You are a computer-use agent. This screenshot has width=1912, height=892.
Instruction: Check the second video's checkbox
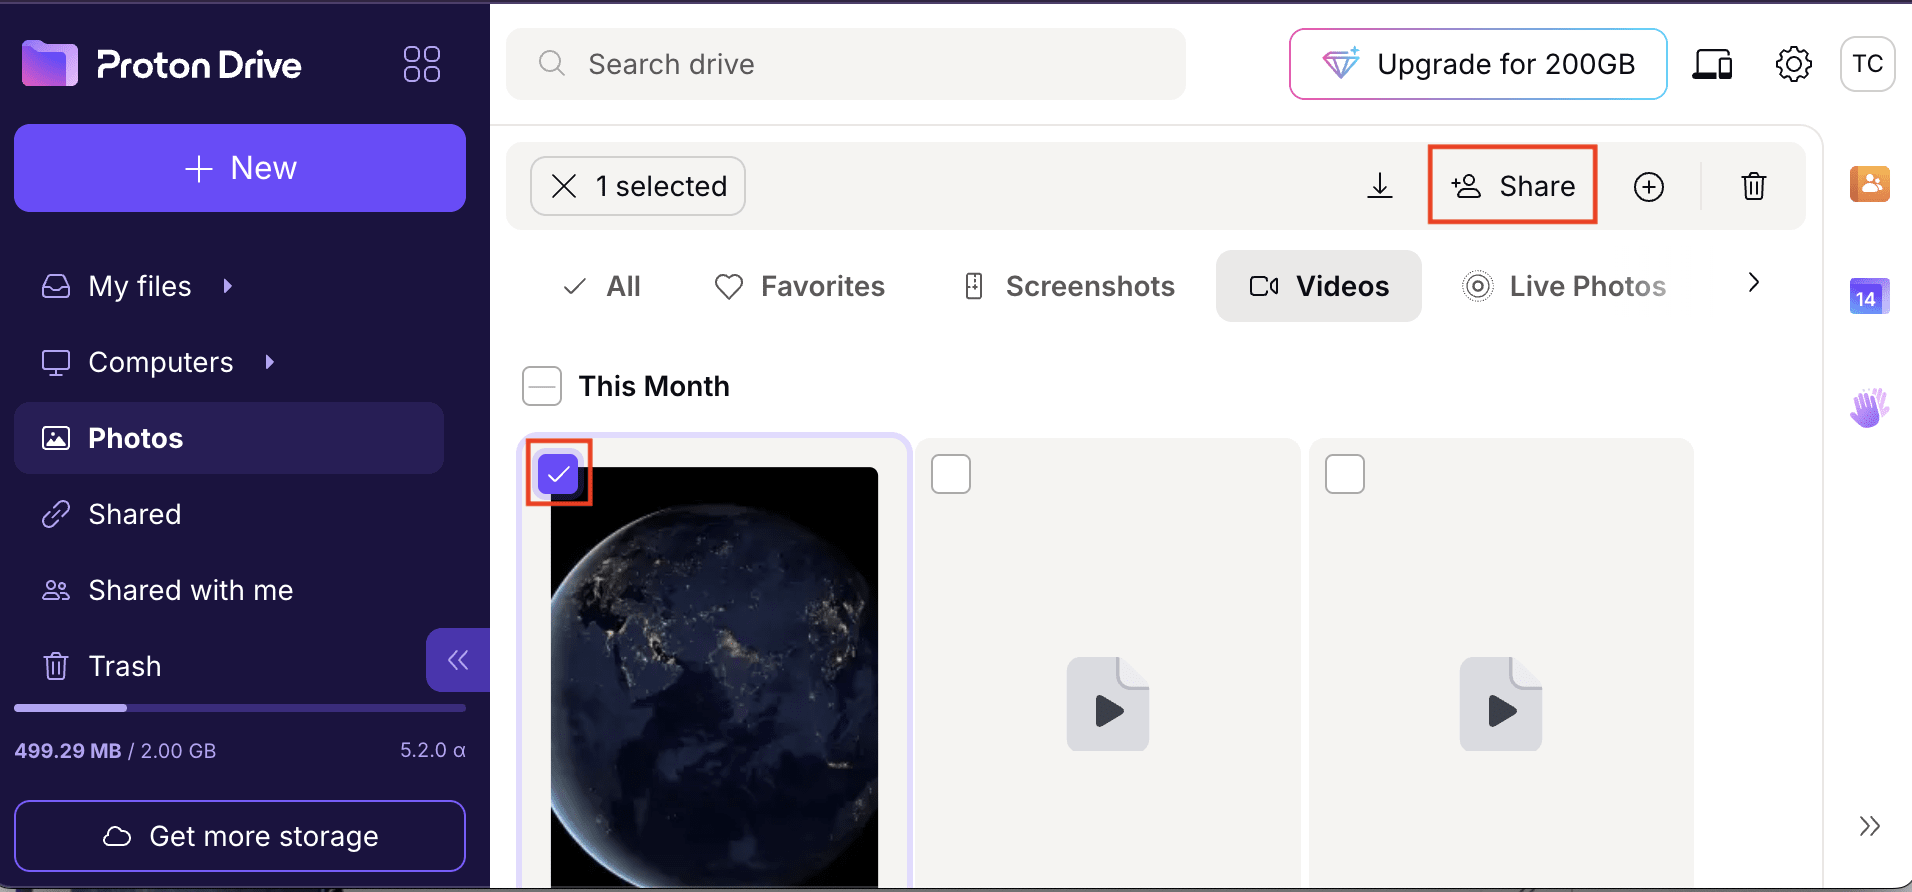(951, 474)
